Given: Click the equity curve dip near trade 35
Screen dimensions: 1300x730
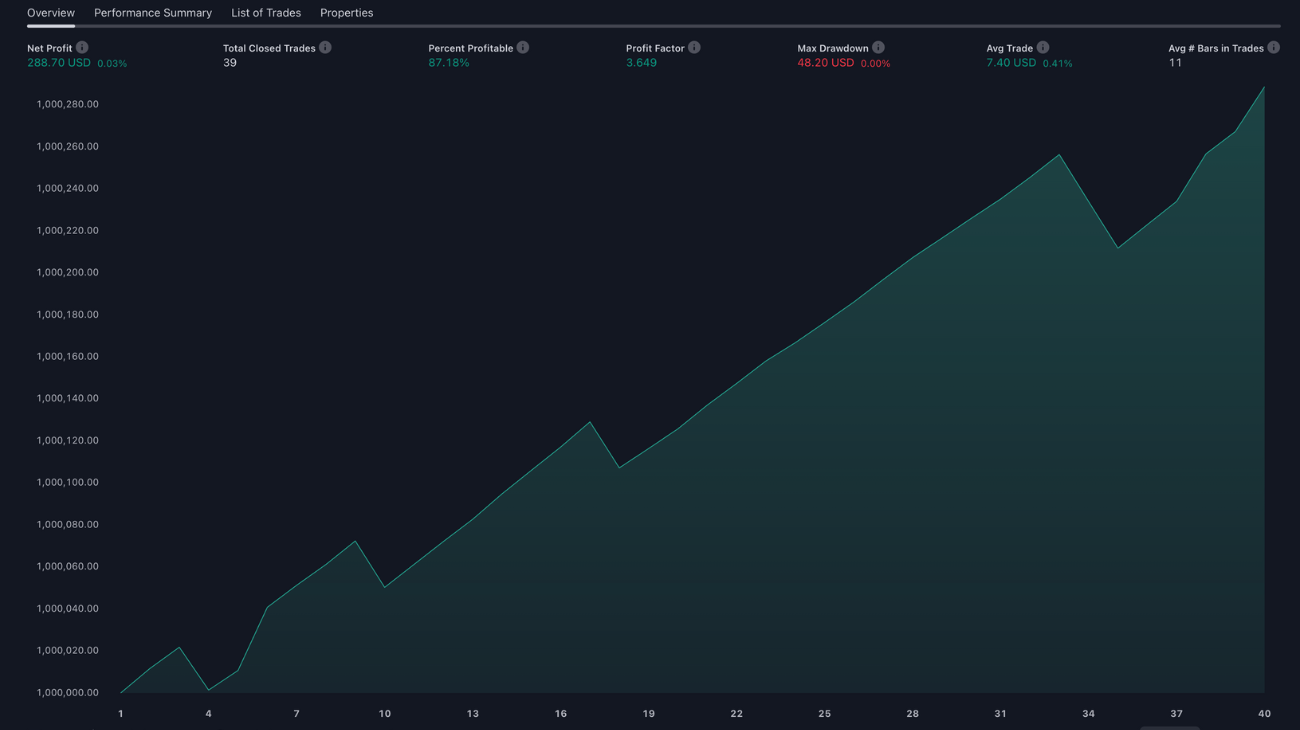Looking at the screenshot, I should (x=1118, y=248).
